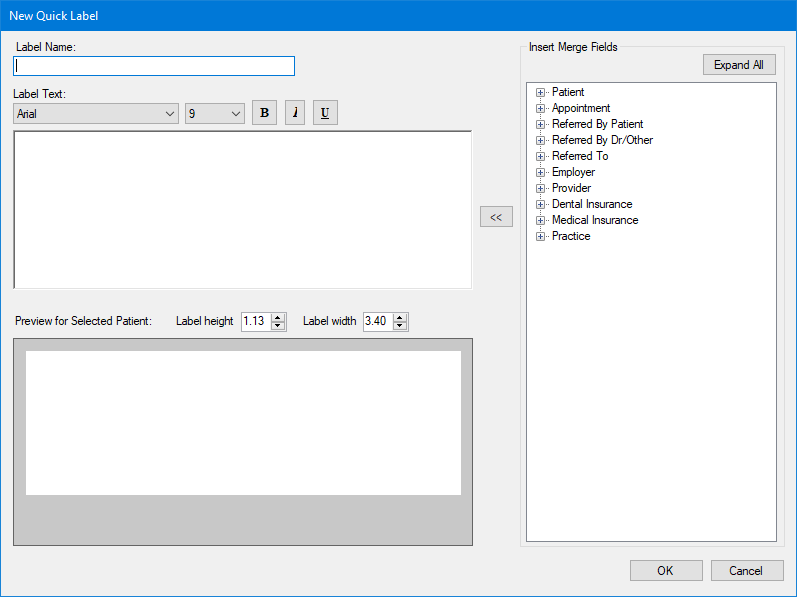Expand the Appointment tree node
Image resolution: width=797 pixels, height=597 pixels.
coord(540,108)
